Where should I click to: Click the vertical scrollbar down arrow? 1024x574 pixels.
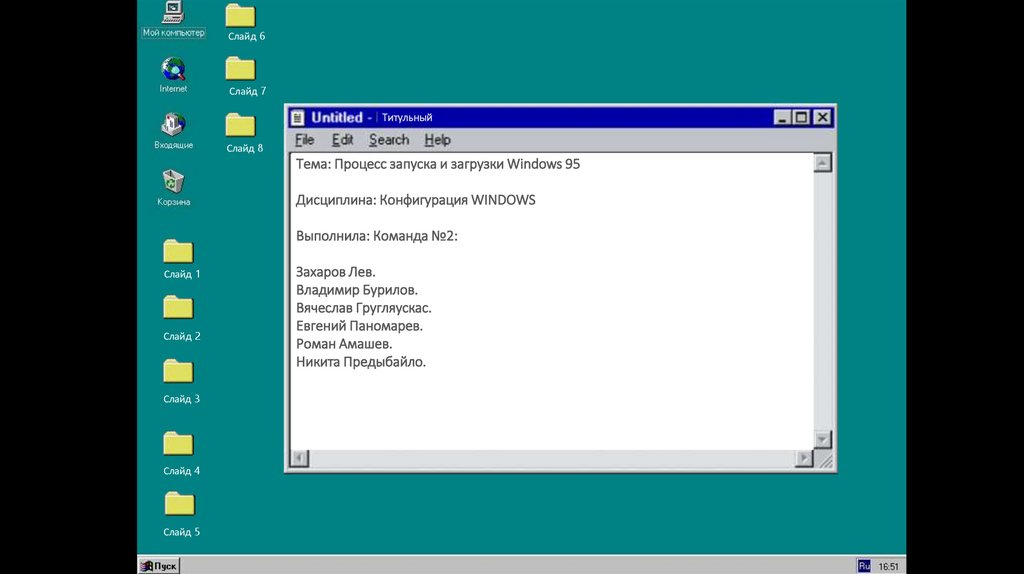[823, 440]
